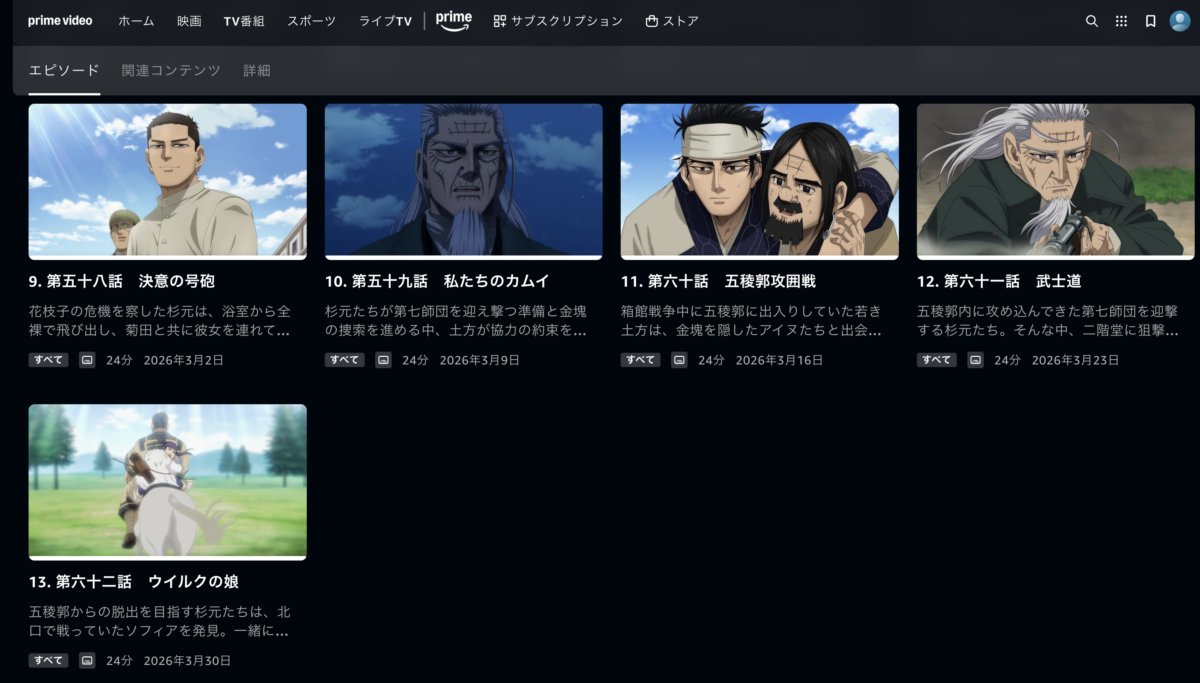Click 24分 duration of episode 9
This screenshot has height=683, width=1200.
tap(119, 360)
